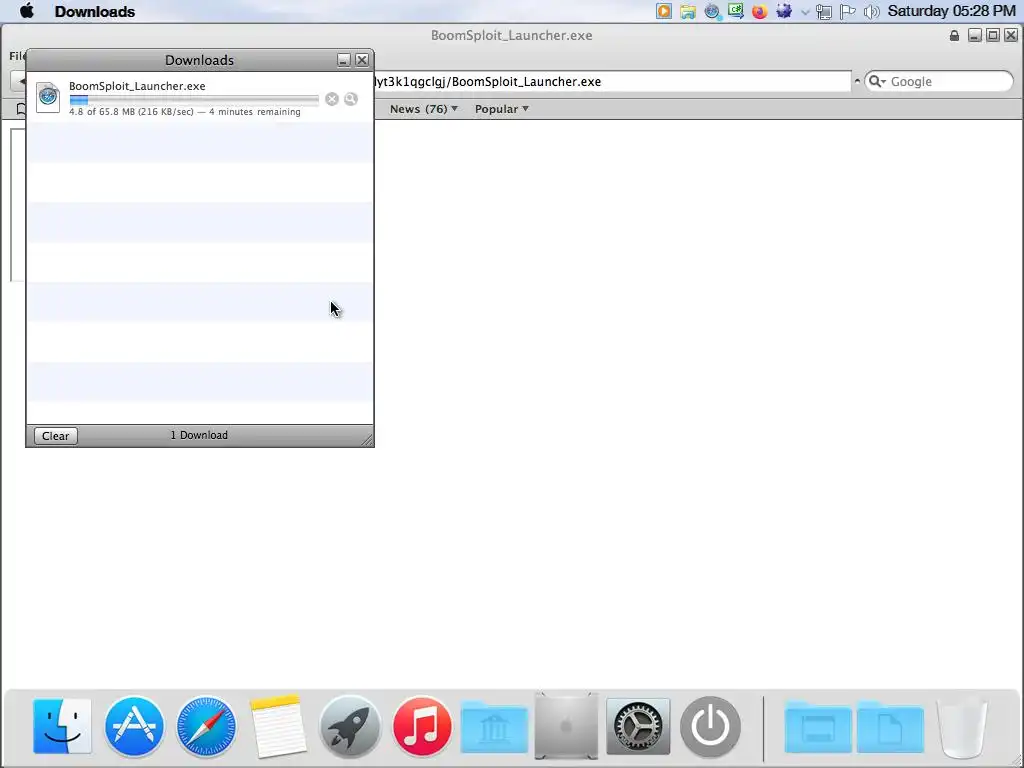
Task: Click the '1 Download' count label
Action: click(199, 435)
